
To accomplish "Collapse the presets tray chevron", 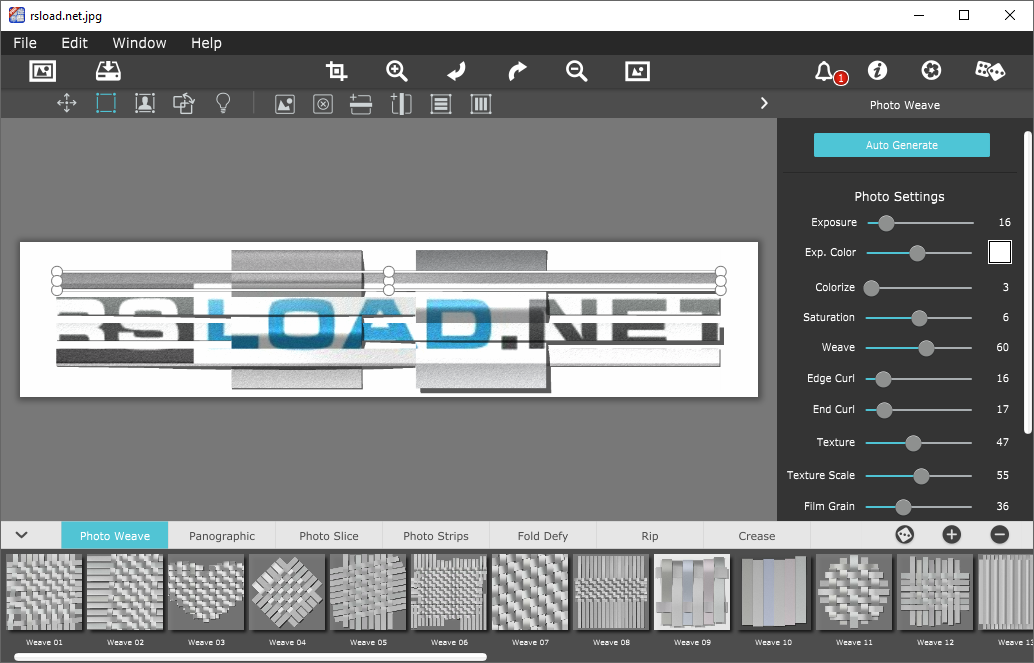I will [x=21, y=535].
